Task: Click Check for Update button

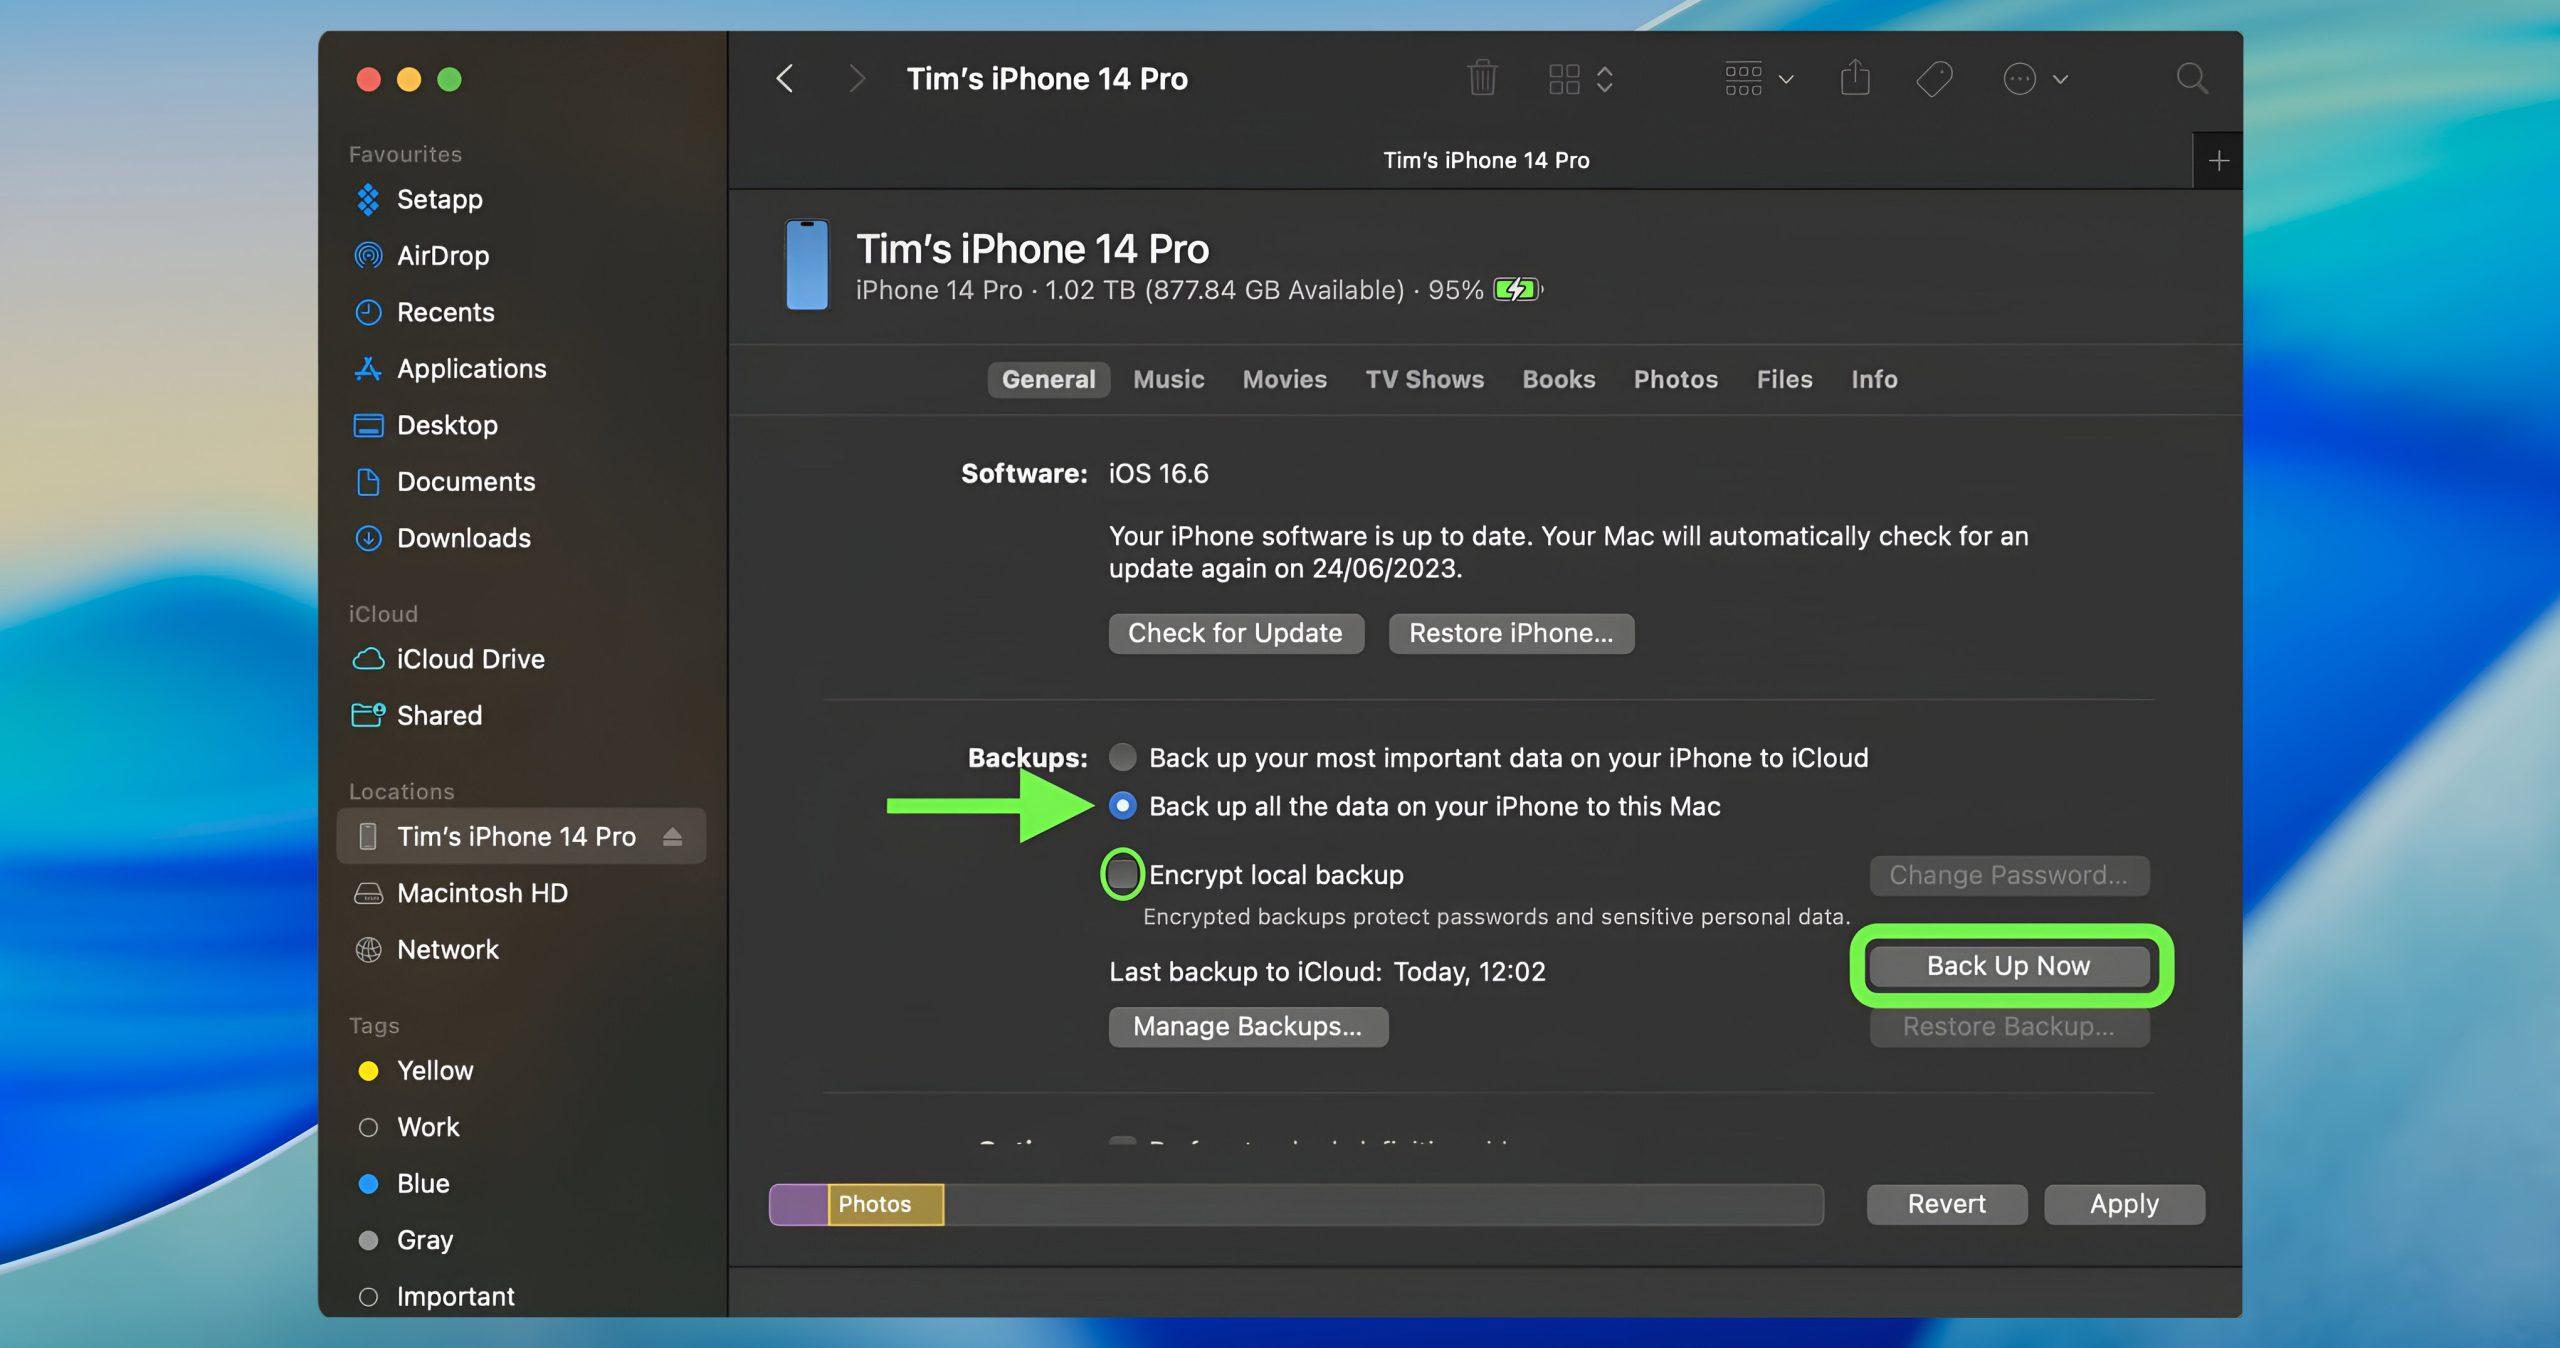Action: 1235,633
